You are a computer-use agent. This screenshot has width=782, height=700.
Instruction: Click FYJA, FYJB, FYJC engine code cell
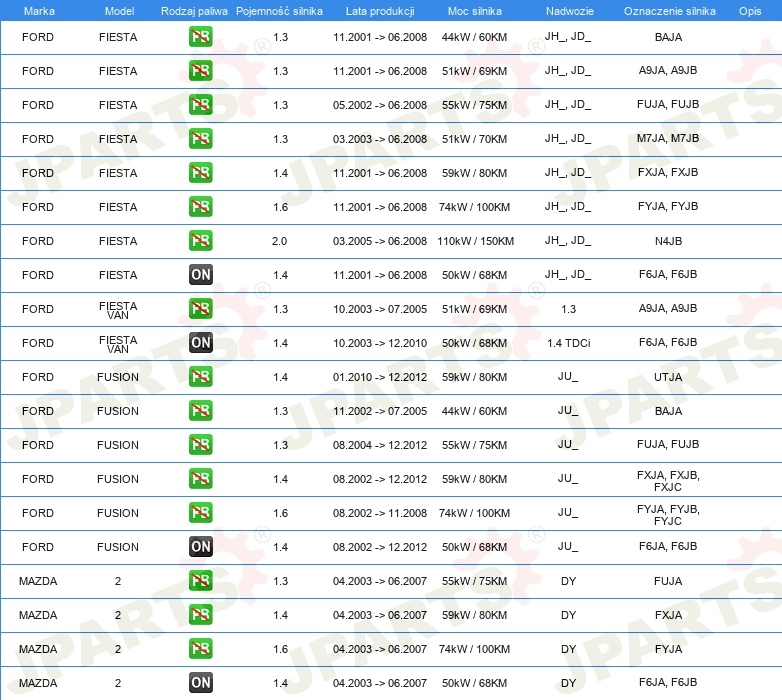coord(668,515)
